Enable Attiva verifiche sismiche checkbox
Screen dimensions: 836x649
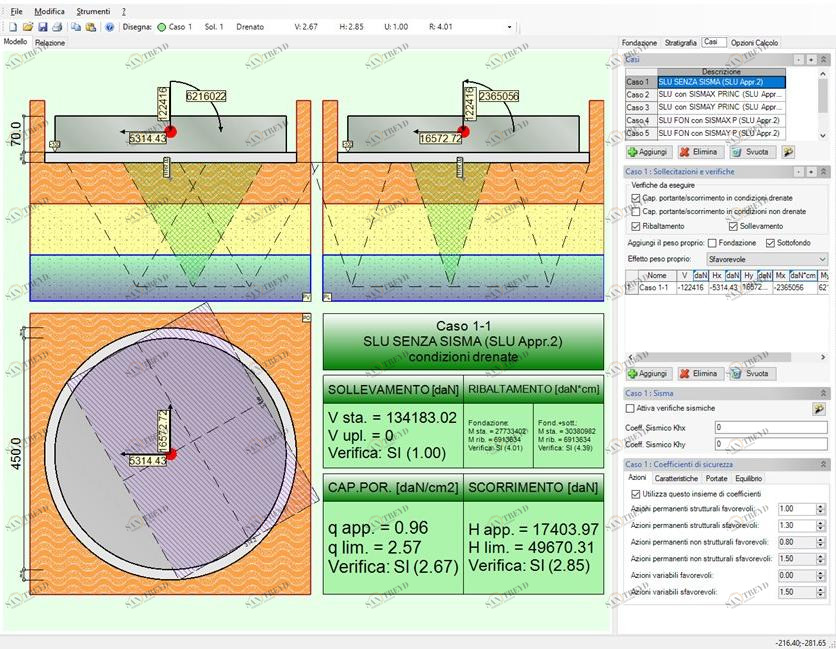(630, 408)
